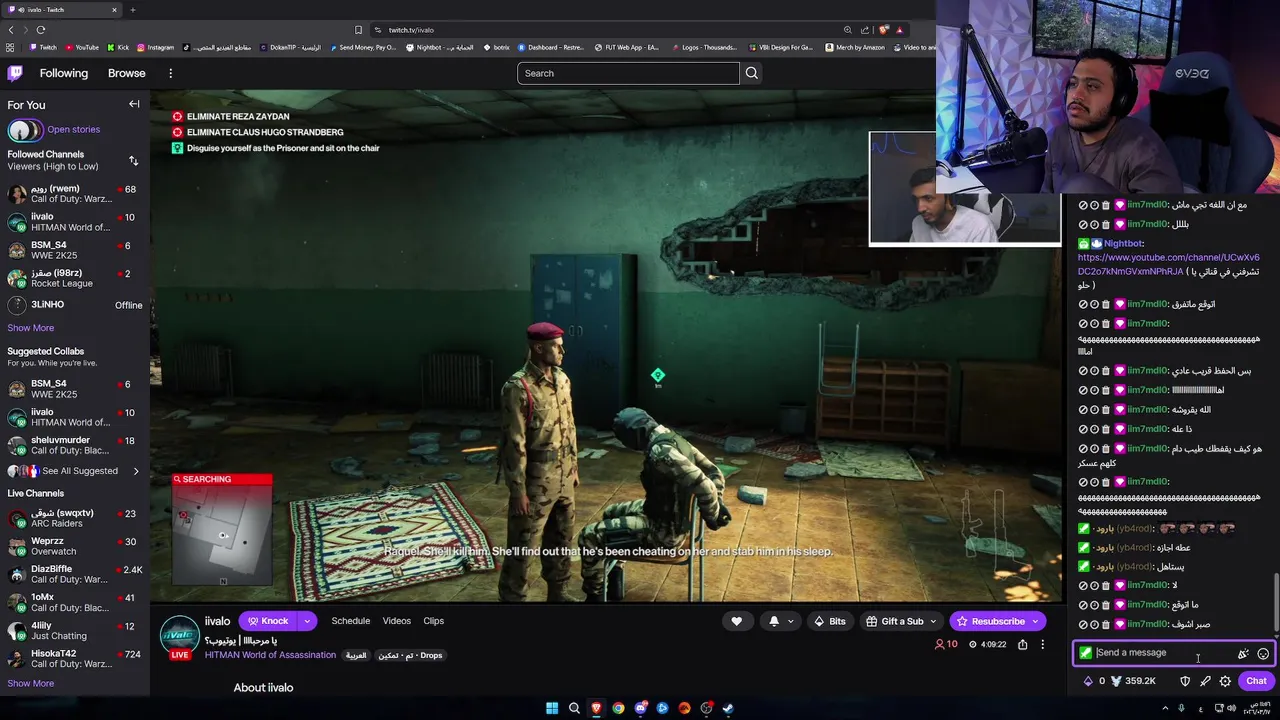Open Windows taskbar search
The height and width of the screenshot is (720, 1280).
(574, 708)
